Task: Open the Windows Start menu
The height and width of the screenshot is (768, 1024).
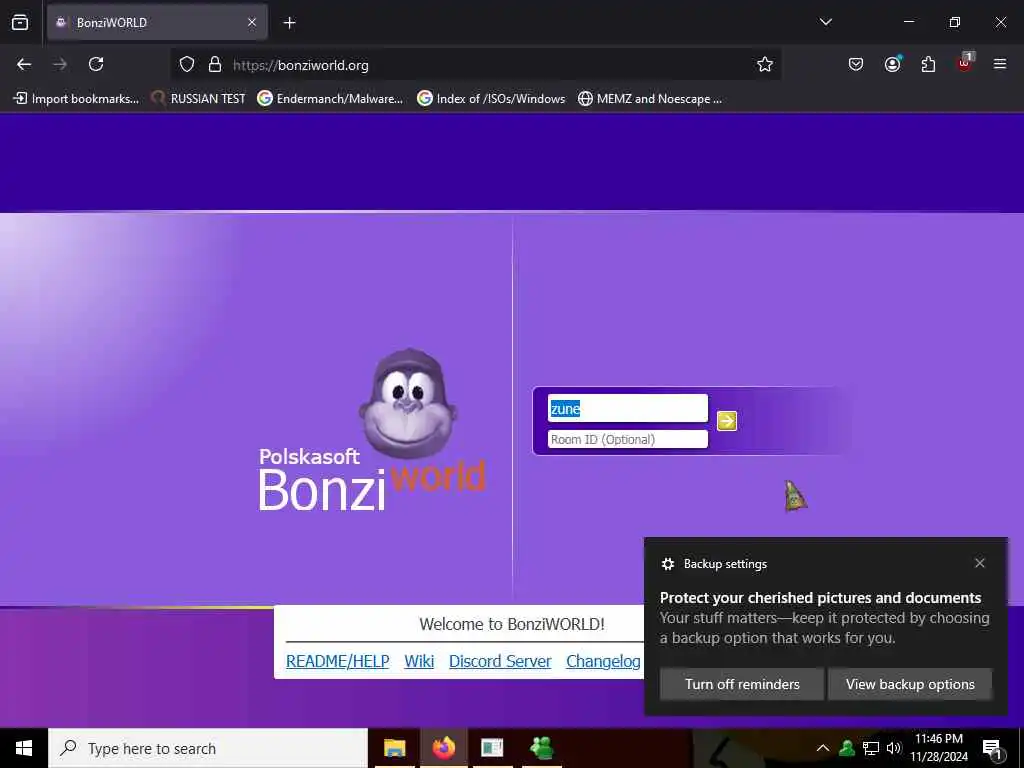Action: click(24, 748)
